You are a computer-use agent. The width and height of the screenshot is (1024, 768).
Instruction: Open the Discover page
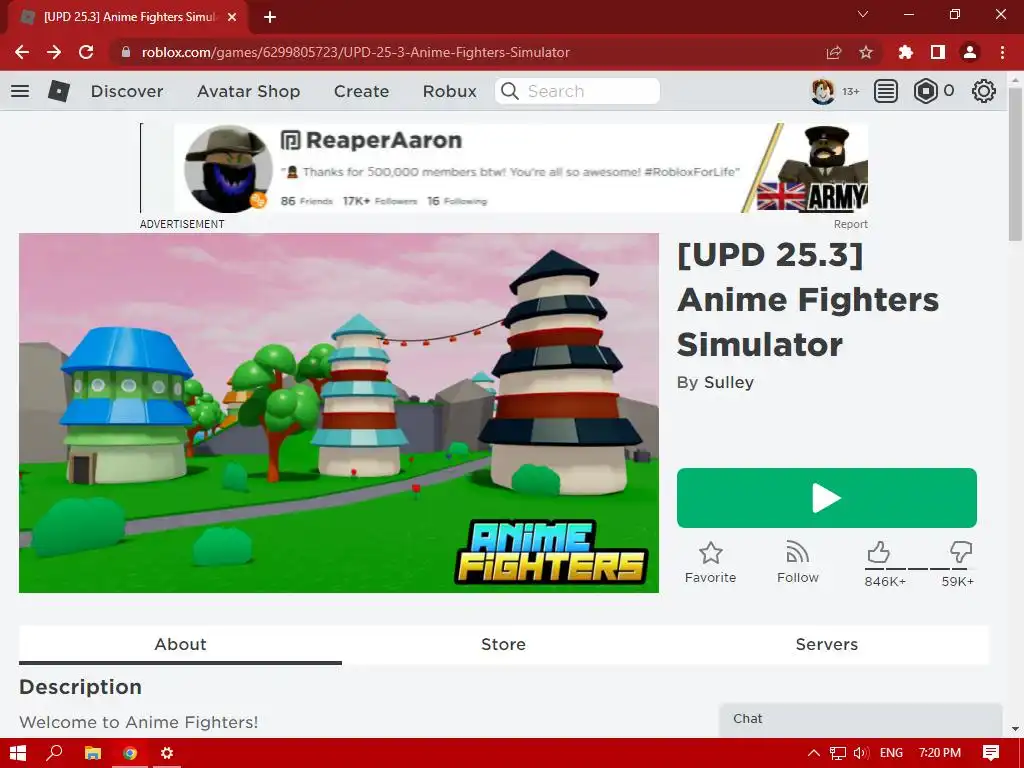[x=127, y=91]
